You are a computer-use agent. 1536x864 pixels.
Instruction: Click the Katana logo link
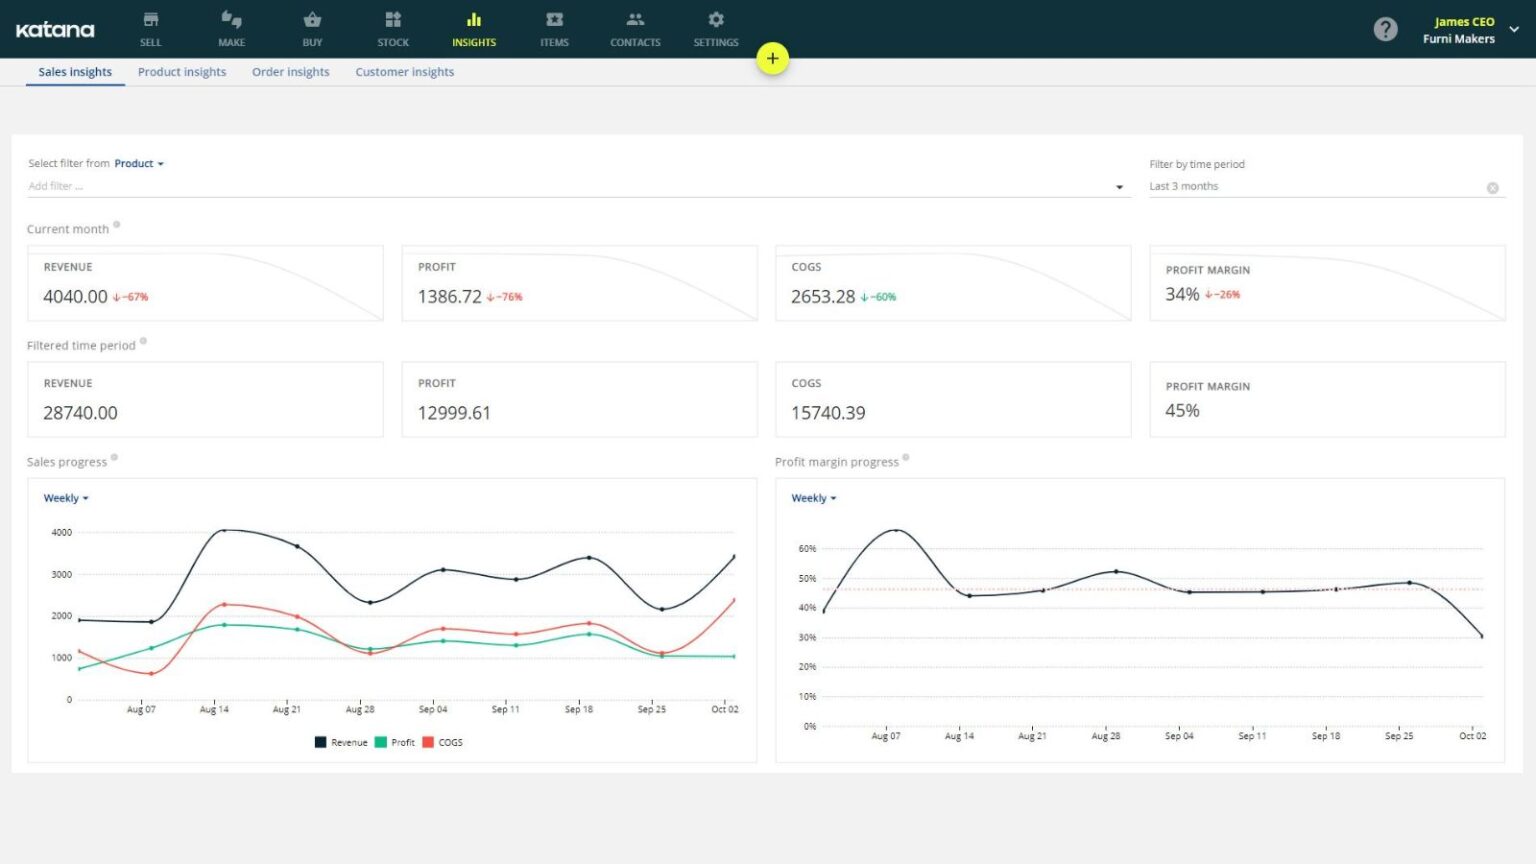[x=55, y=30]
